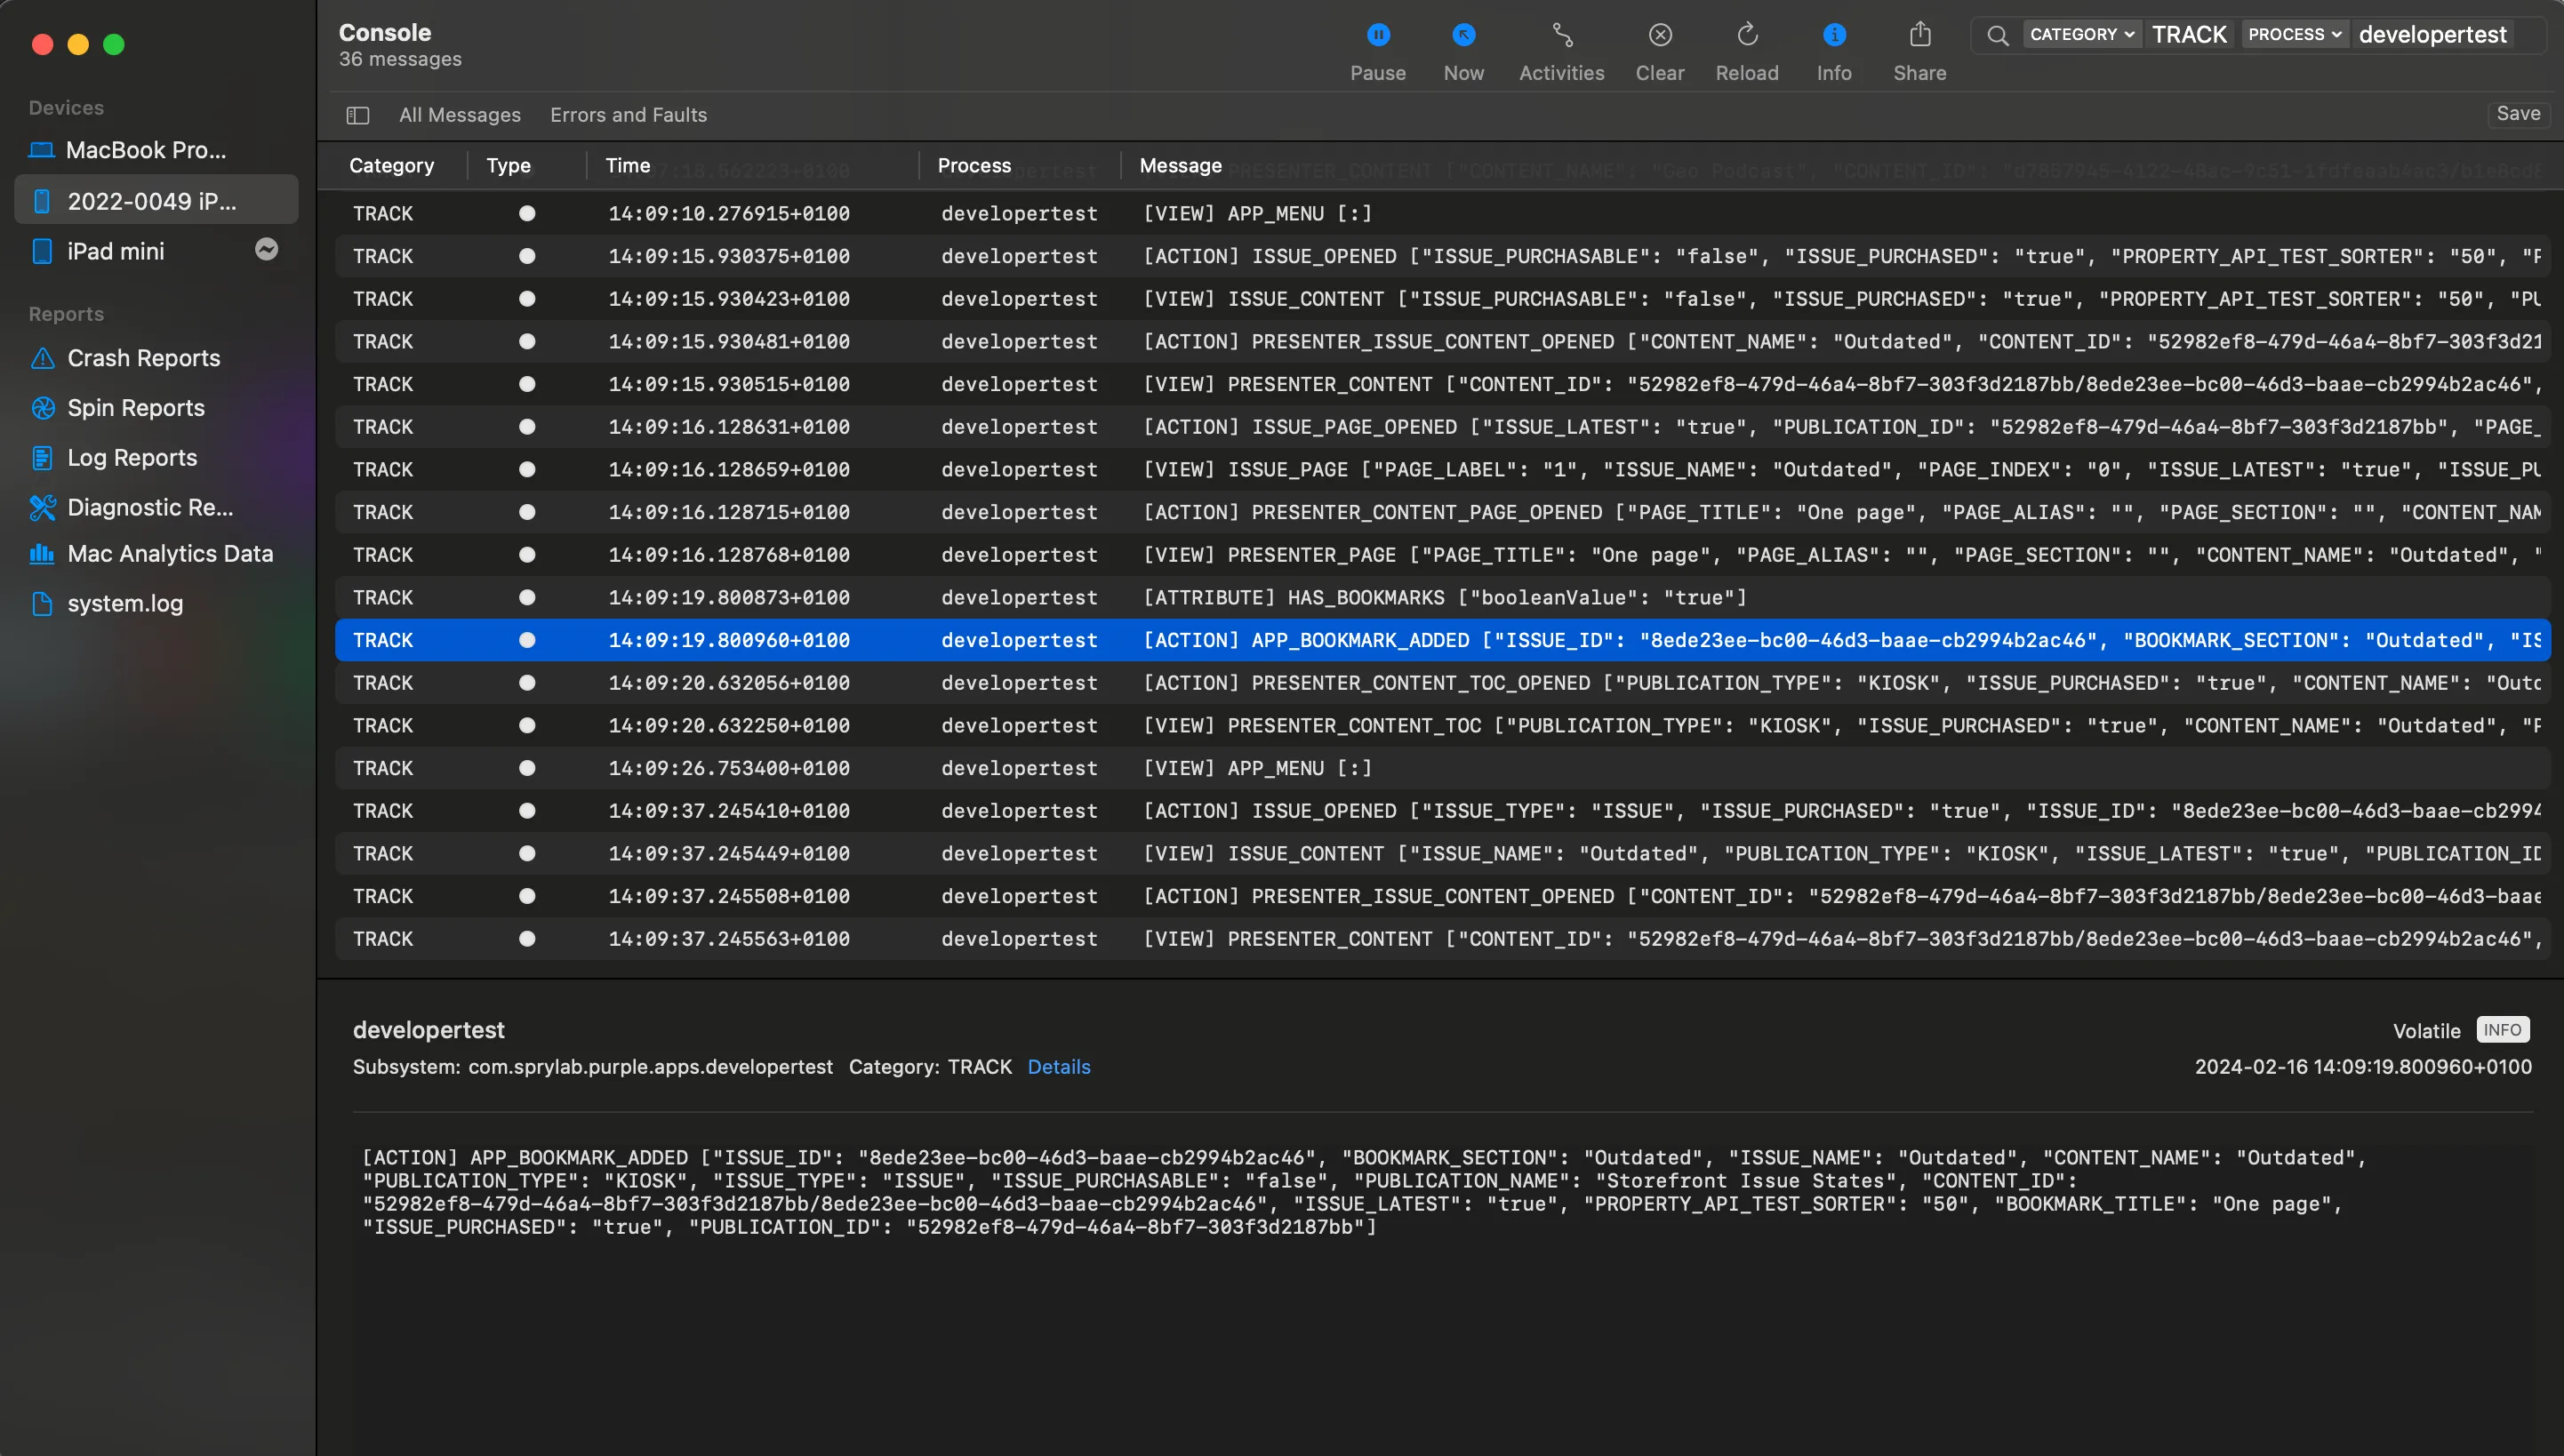Click the Now toolbar icon
2564x1456 pixels.
pos(1463,35)
